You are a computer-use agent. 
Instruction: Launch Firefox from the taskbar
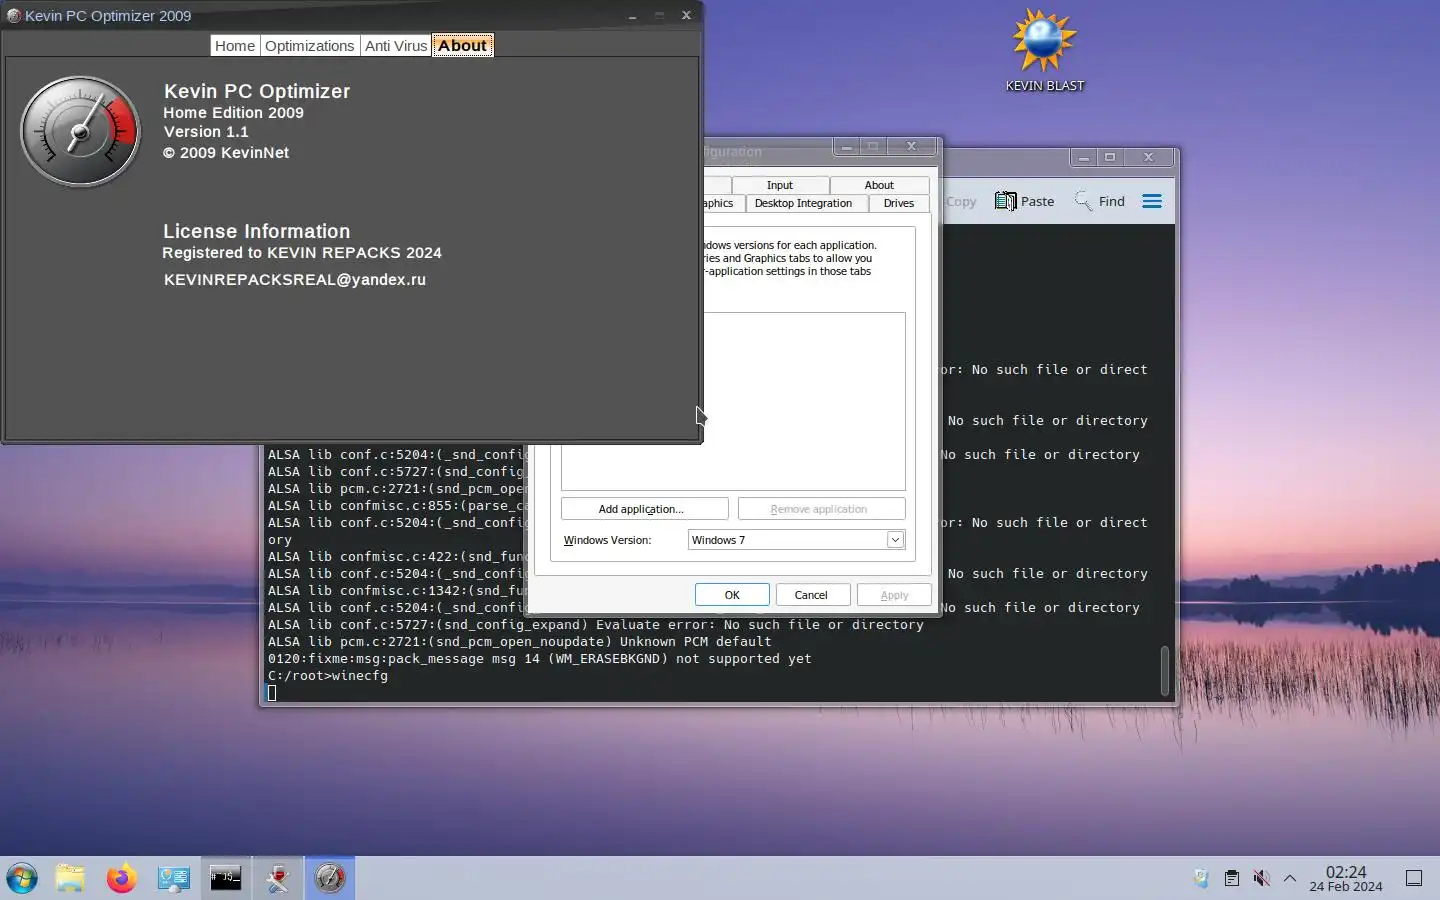pos(122,879)
